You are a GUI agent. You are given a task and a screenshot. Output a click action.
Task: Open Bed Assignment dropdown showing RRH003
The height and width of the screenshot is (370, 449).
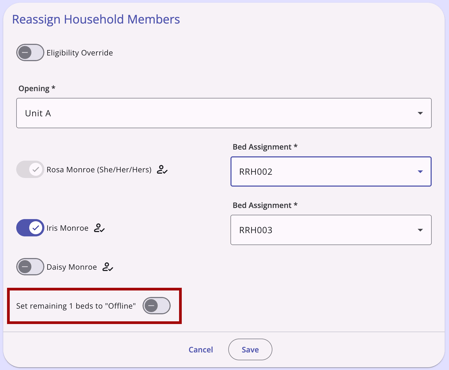[x=331, y=230]
